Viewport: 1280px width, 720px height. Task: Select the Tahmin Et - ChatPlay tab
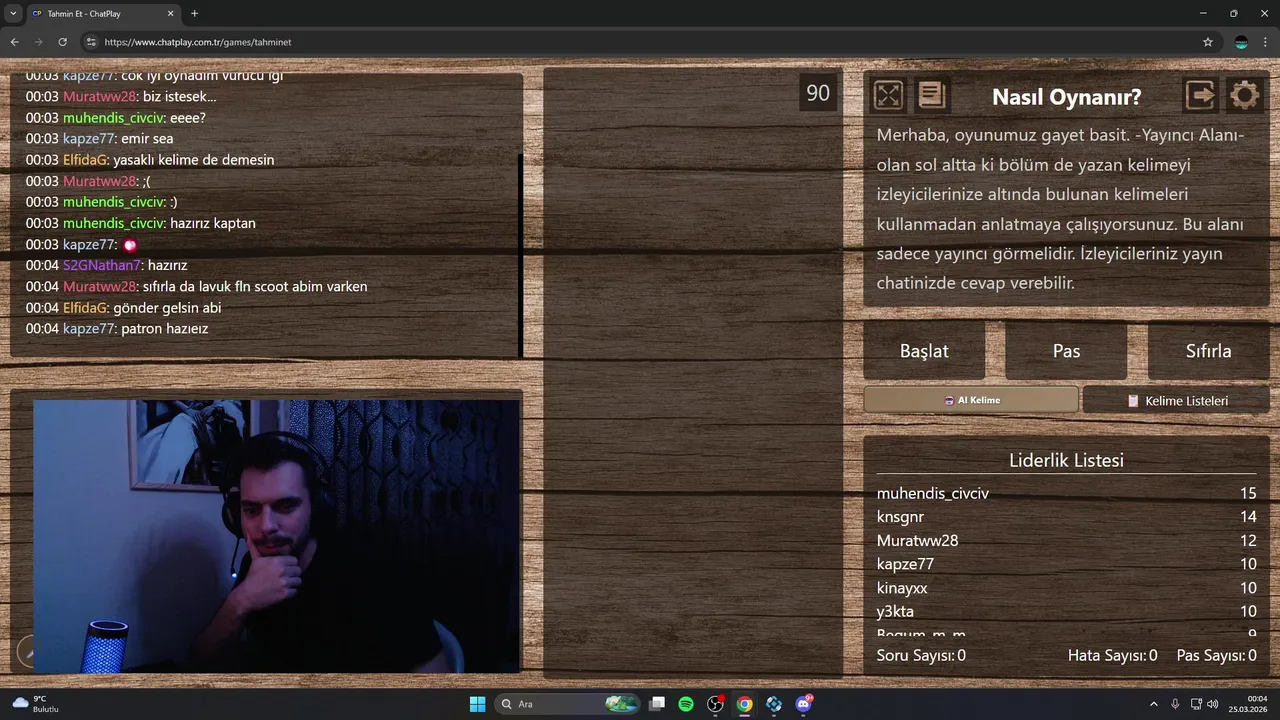click(x=103, y=14)
